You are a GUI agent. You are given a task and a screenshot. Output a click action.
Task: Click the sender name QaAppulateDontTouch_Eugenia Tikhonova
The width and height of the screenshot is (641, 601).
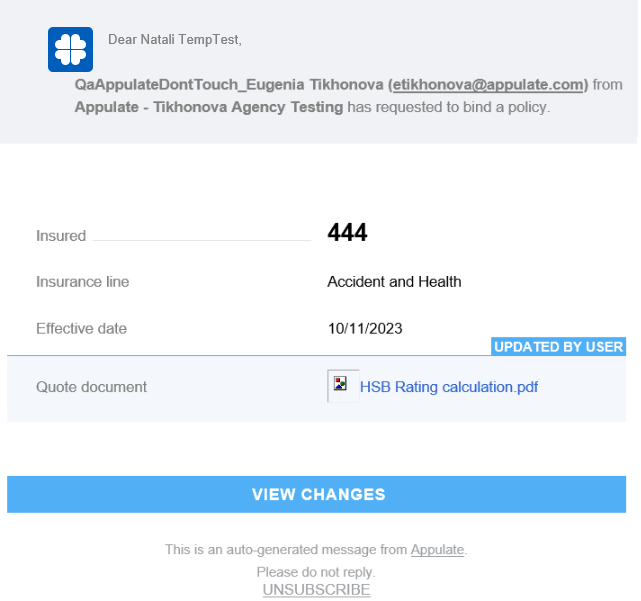coord(228,85)
